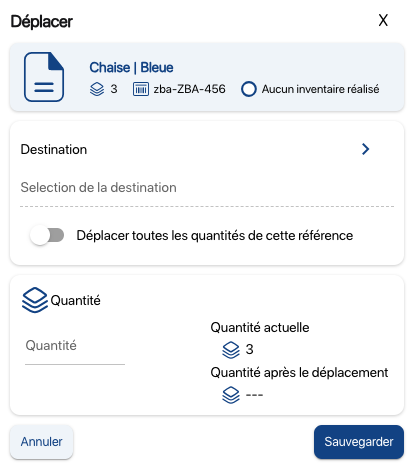The width and height of the screenshot is (413, 470).
Task: Open the Chaise | Bleue title link
Action: (x=131, y=68)
